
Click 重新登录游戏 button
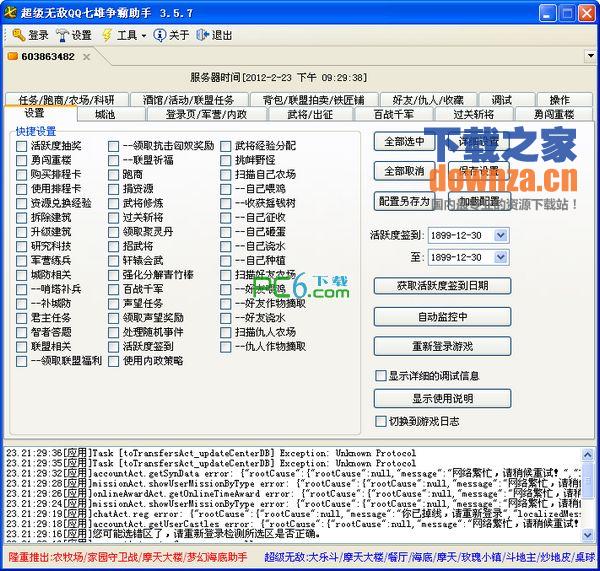[442, 346]
